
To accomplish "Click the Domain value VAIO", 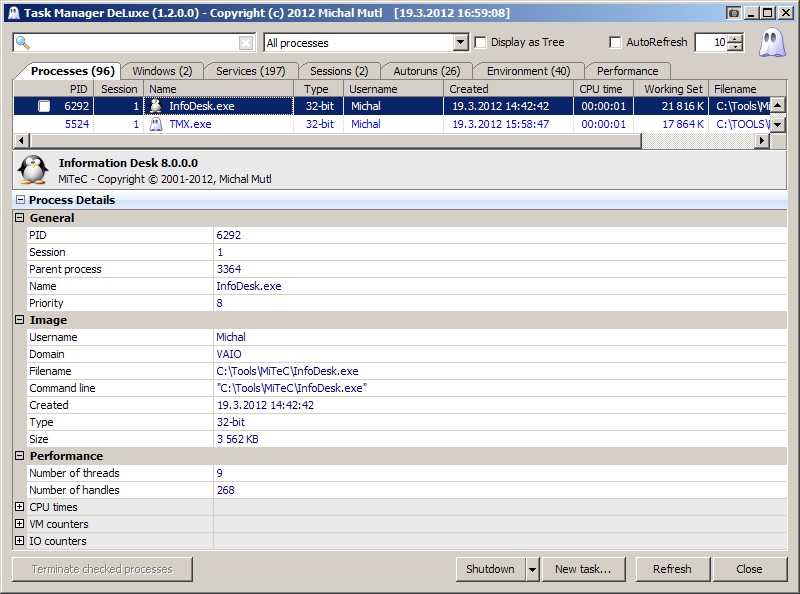I will click(x=229, y=354).
